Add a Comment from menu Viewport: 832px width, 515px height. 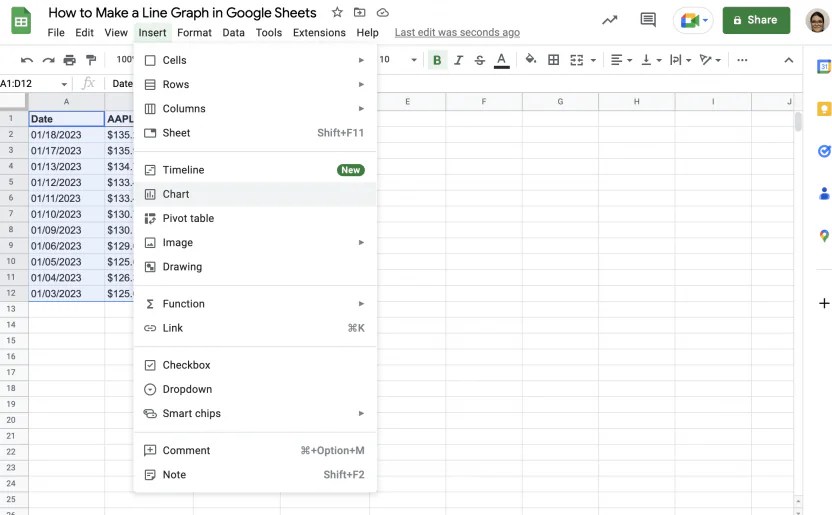255,450
